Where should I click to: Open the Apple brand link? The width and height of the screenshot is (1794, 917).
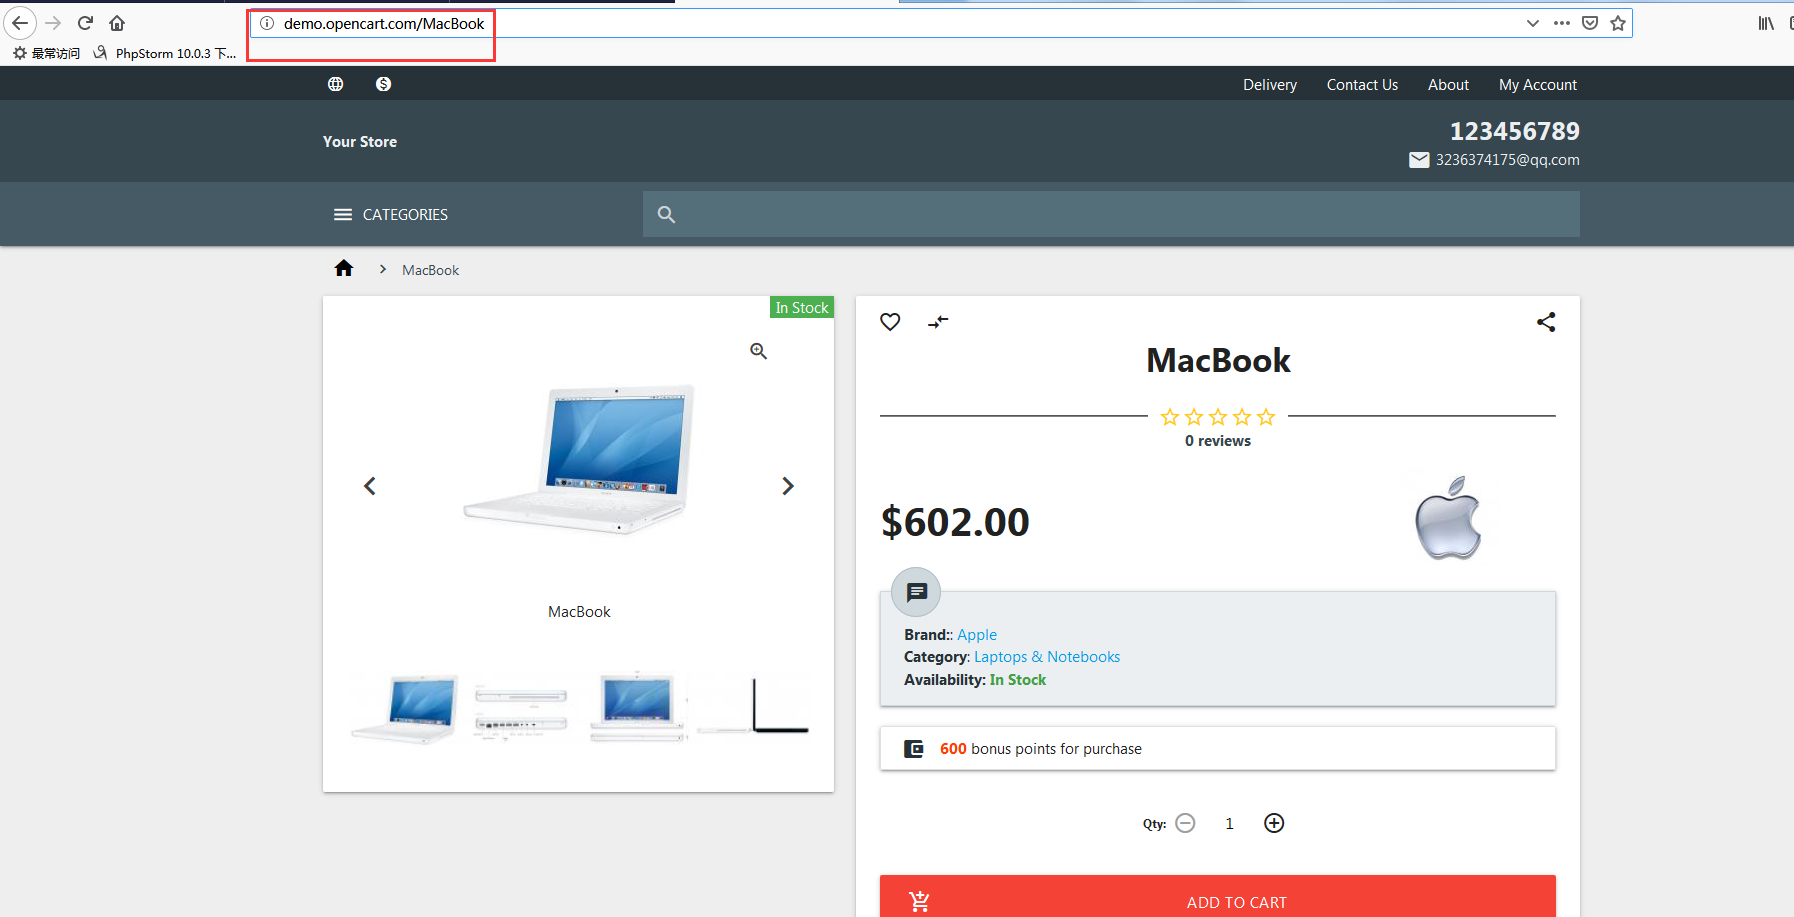pyautogui.click(x=977, y=635)
